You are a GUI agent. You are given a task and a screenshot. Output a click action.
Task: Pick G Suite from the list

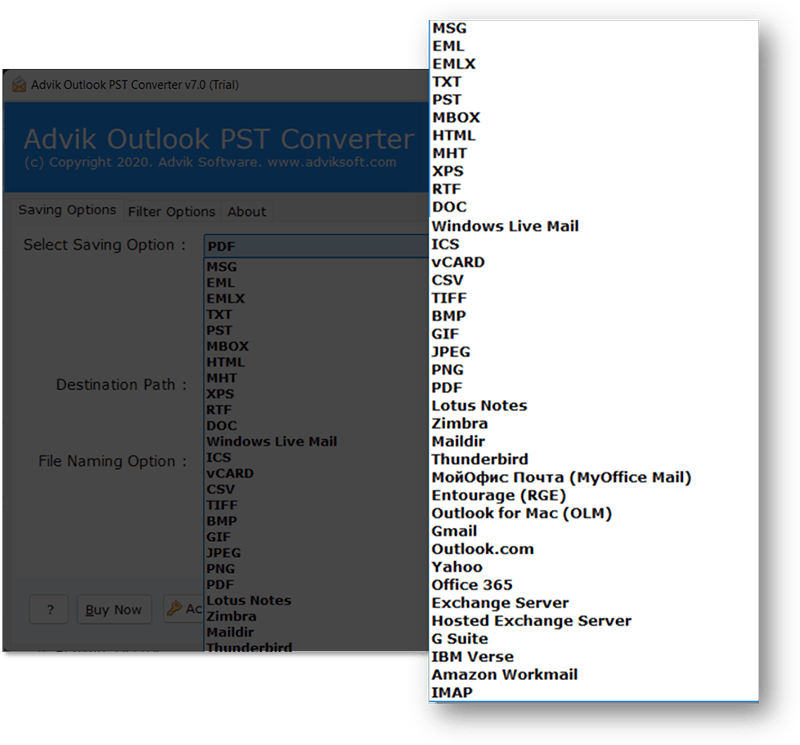[x=460, y=638]
